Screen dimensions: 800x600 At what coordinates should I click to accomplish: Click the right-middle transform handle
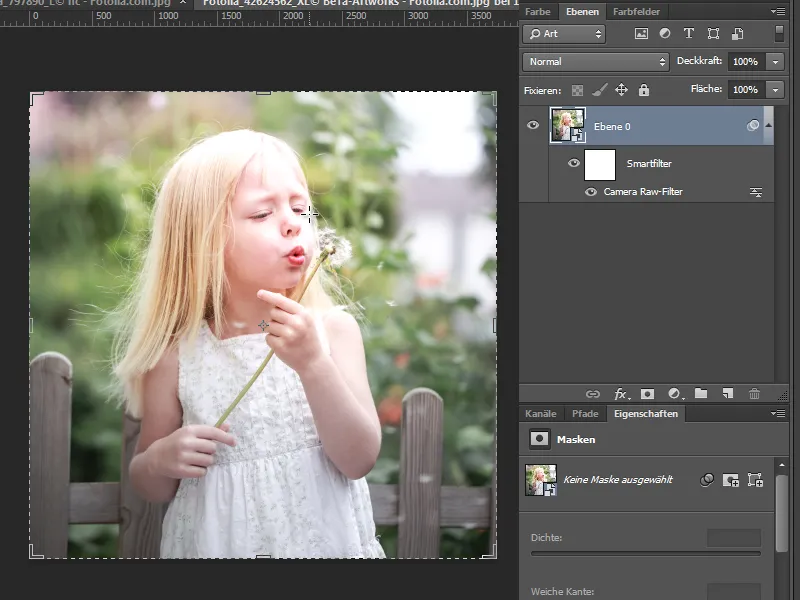[495, 326]
